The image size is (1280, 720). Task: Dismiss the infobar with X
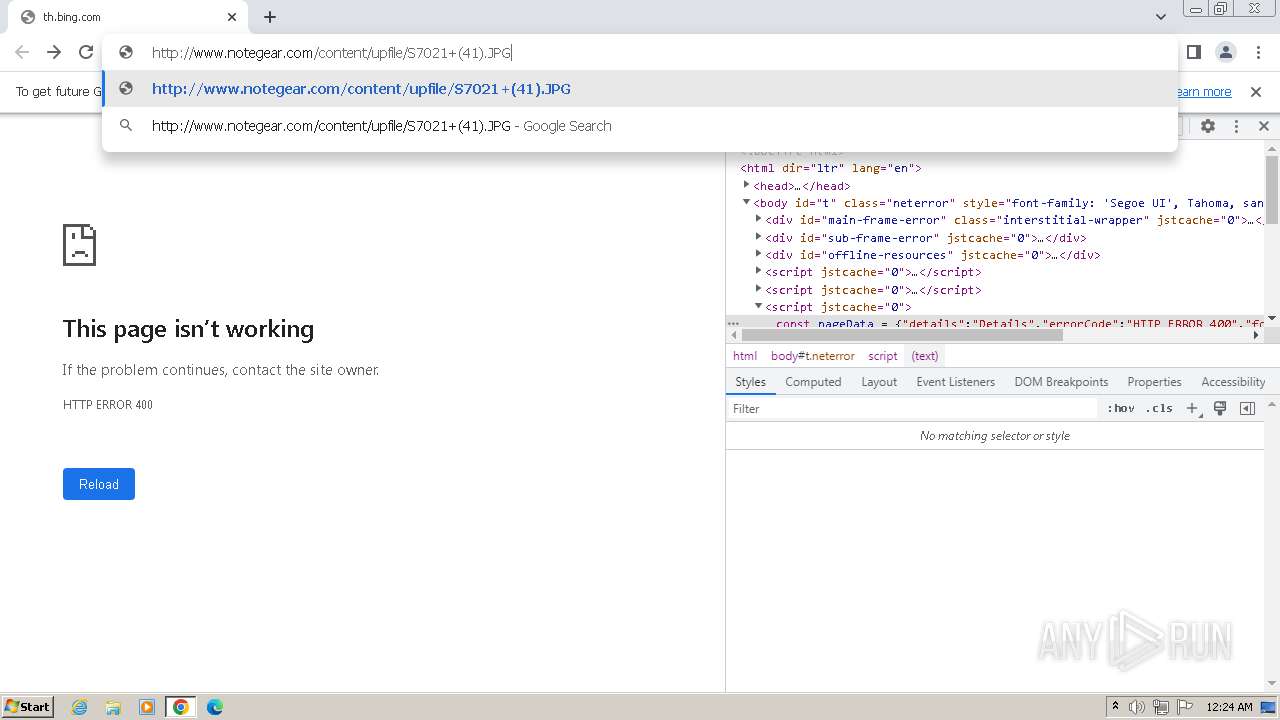[1256, 92]
